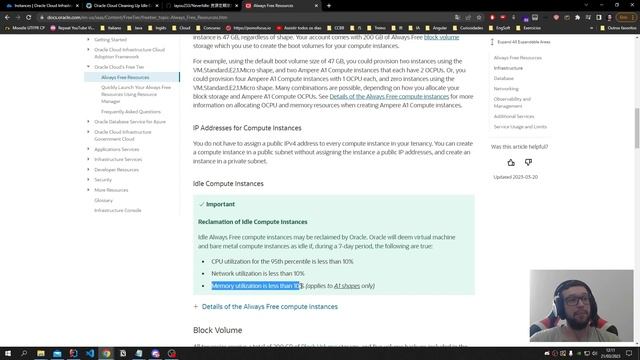Click the highlighted Memory utilization text
Screen dimensions: 640x360
pos(256,286)
